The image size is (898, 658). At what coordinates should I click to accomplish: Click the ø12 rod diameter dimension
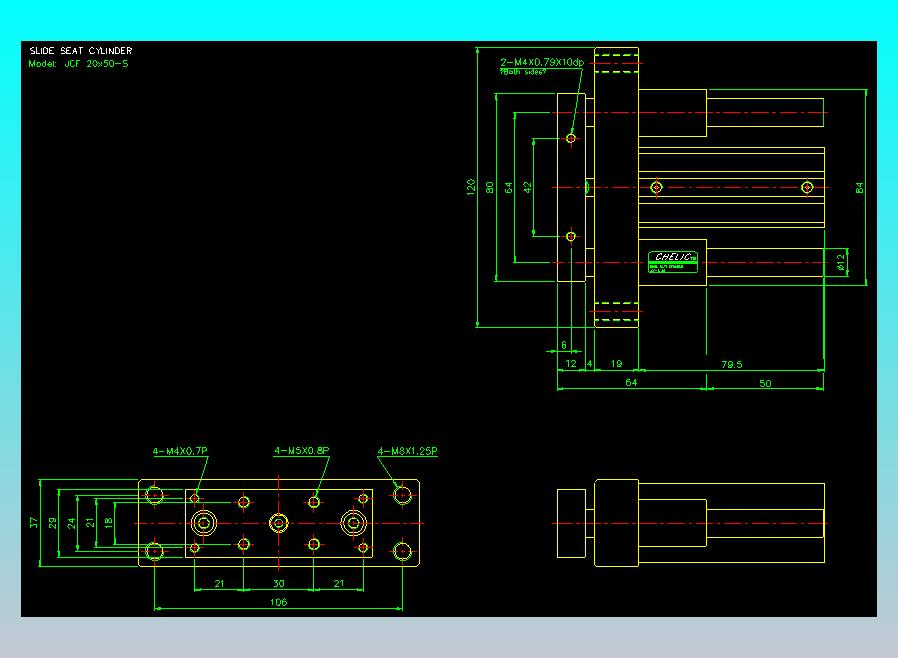841,262
